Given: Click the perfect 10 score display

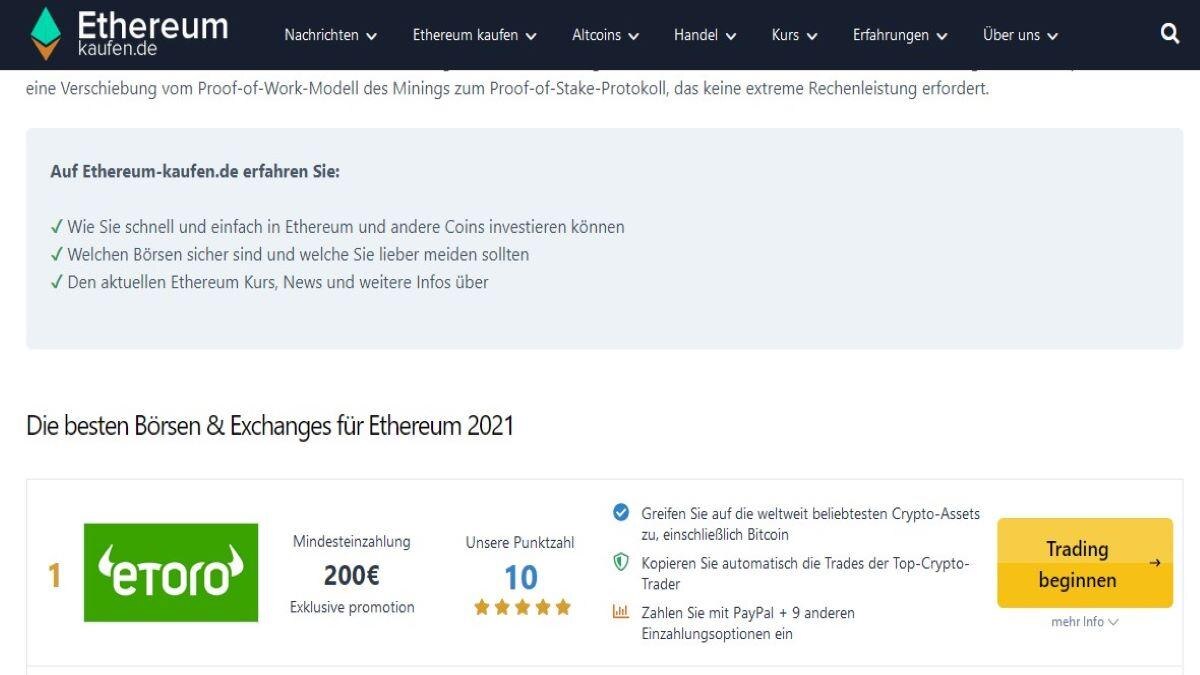Looking at the screenshot, I should [521, 578].
